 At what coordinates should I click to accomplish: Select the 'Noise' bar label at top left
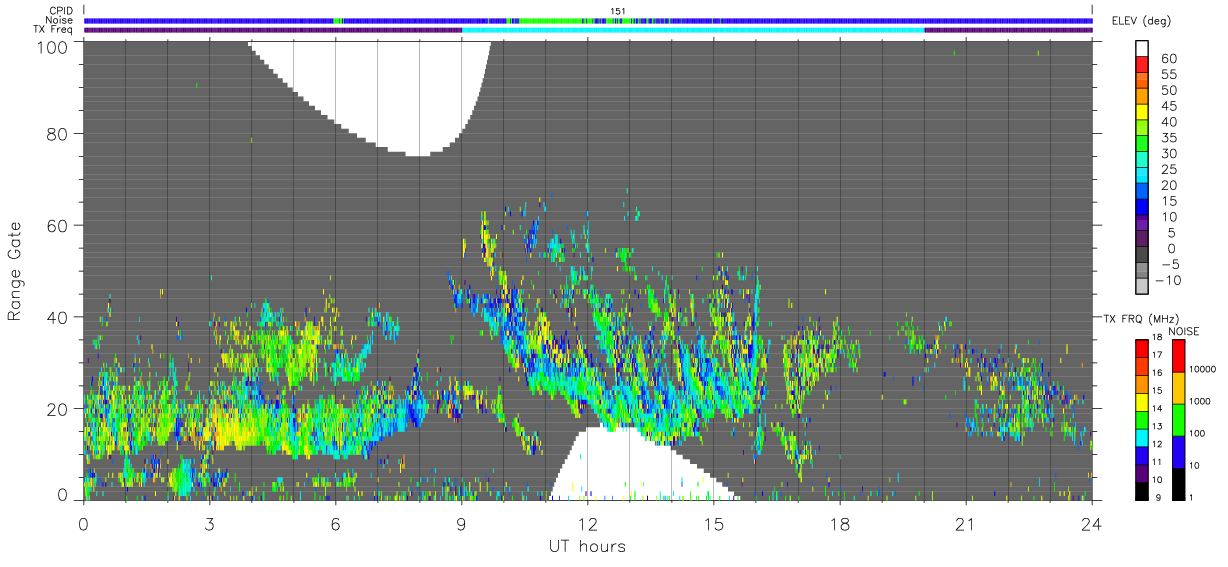(x=61, y=20)
